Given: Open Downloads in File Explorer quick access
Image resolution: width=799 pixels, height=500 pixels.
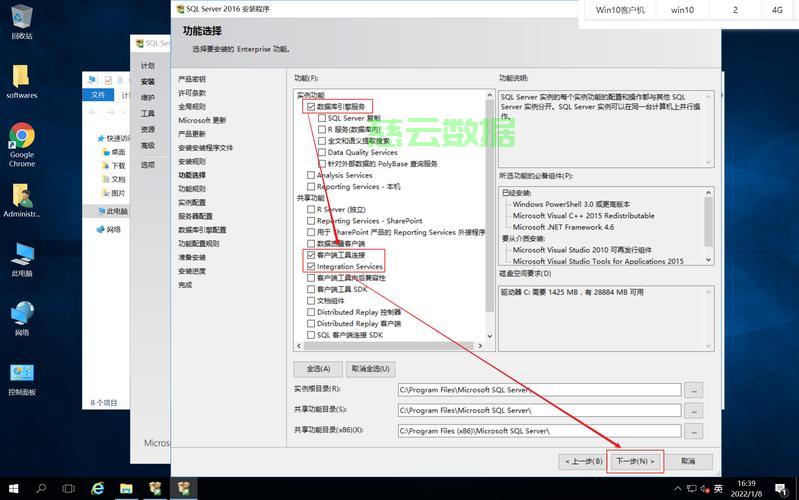Looking at the screenshot, I should pyautogui.click(x=114, y=166).
